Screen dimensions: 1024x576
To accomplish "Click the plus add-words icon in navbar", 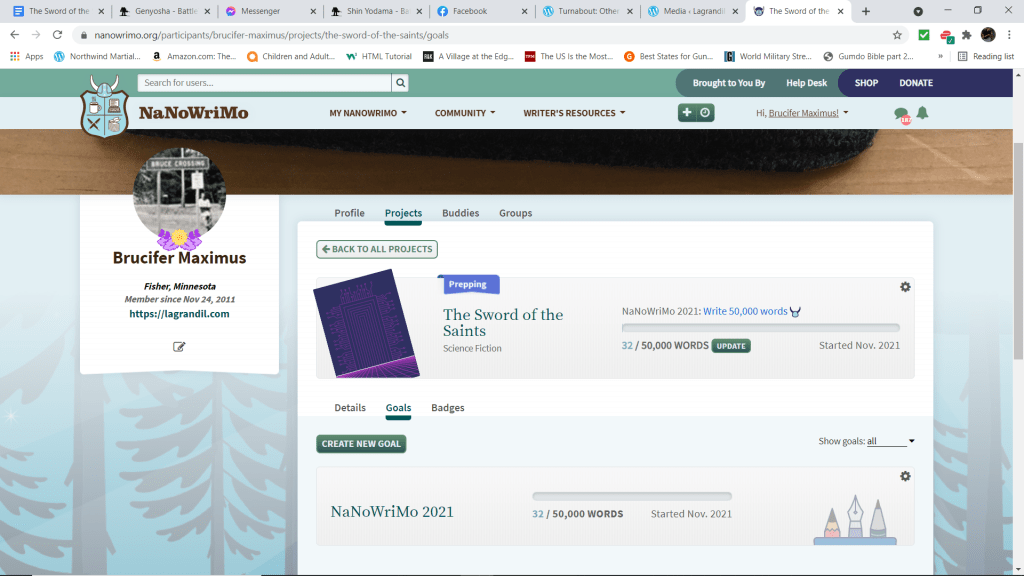I will tap(687, 113).
